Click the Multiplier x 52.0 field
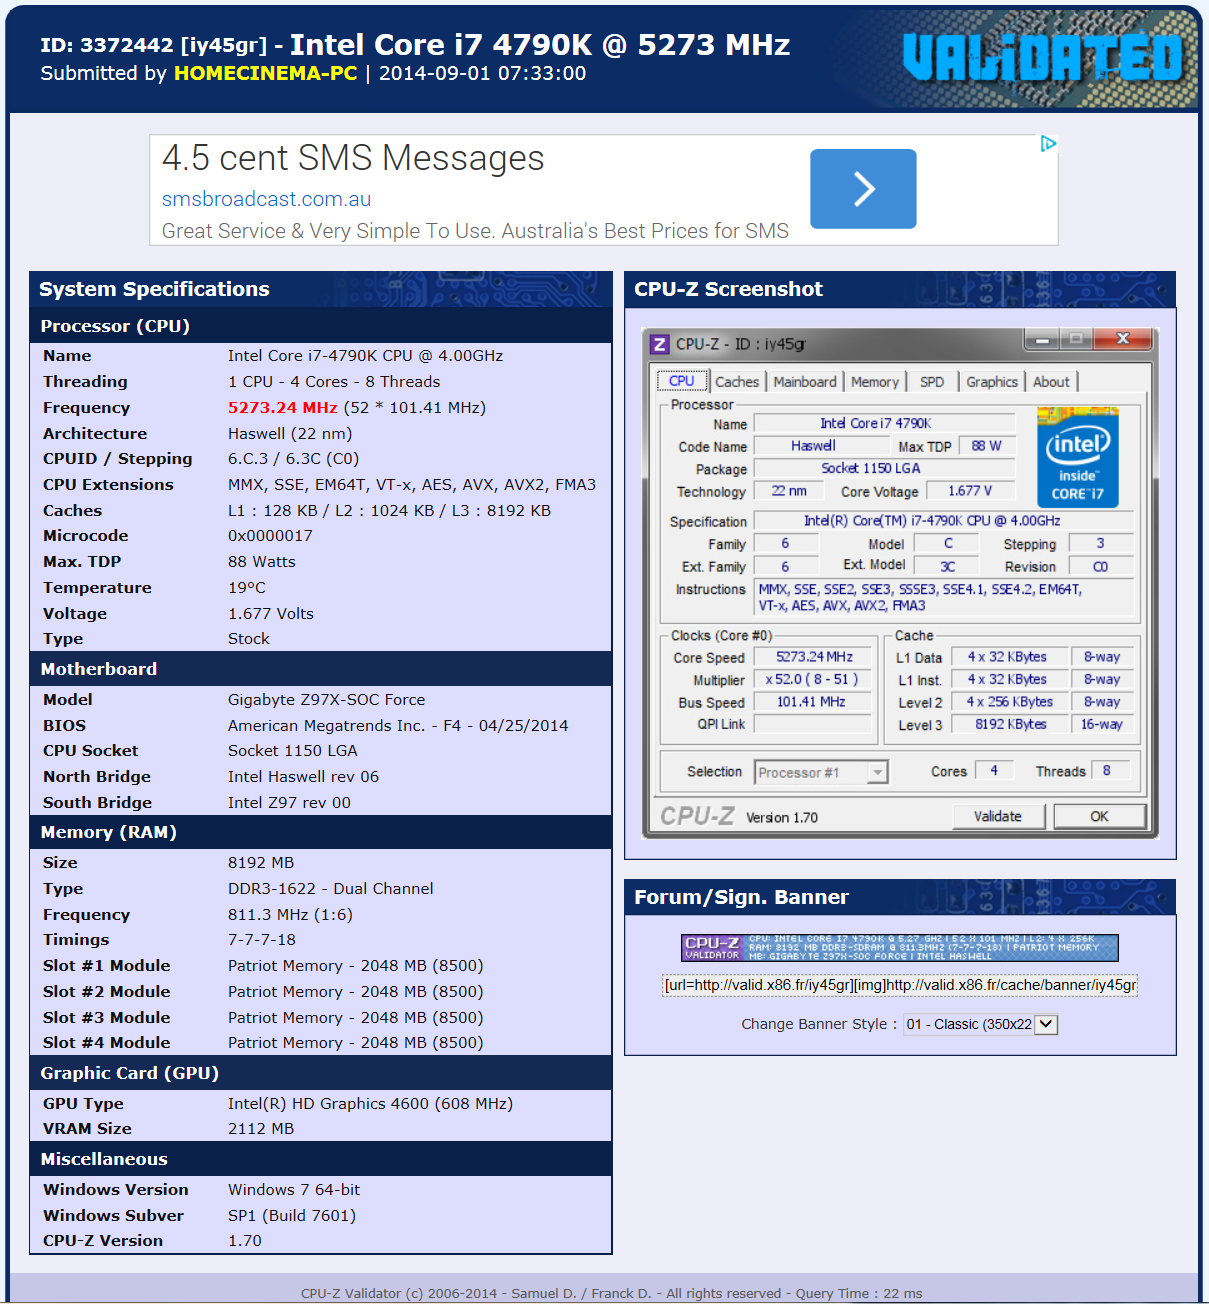1209x1304 pixels. coord(814,679)
